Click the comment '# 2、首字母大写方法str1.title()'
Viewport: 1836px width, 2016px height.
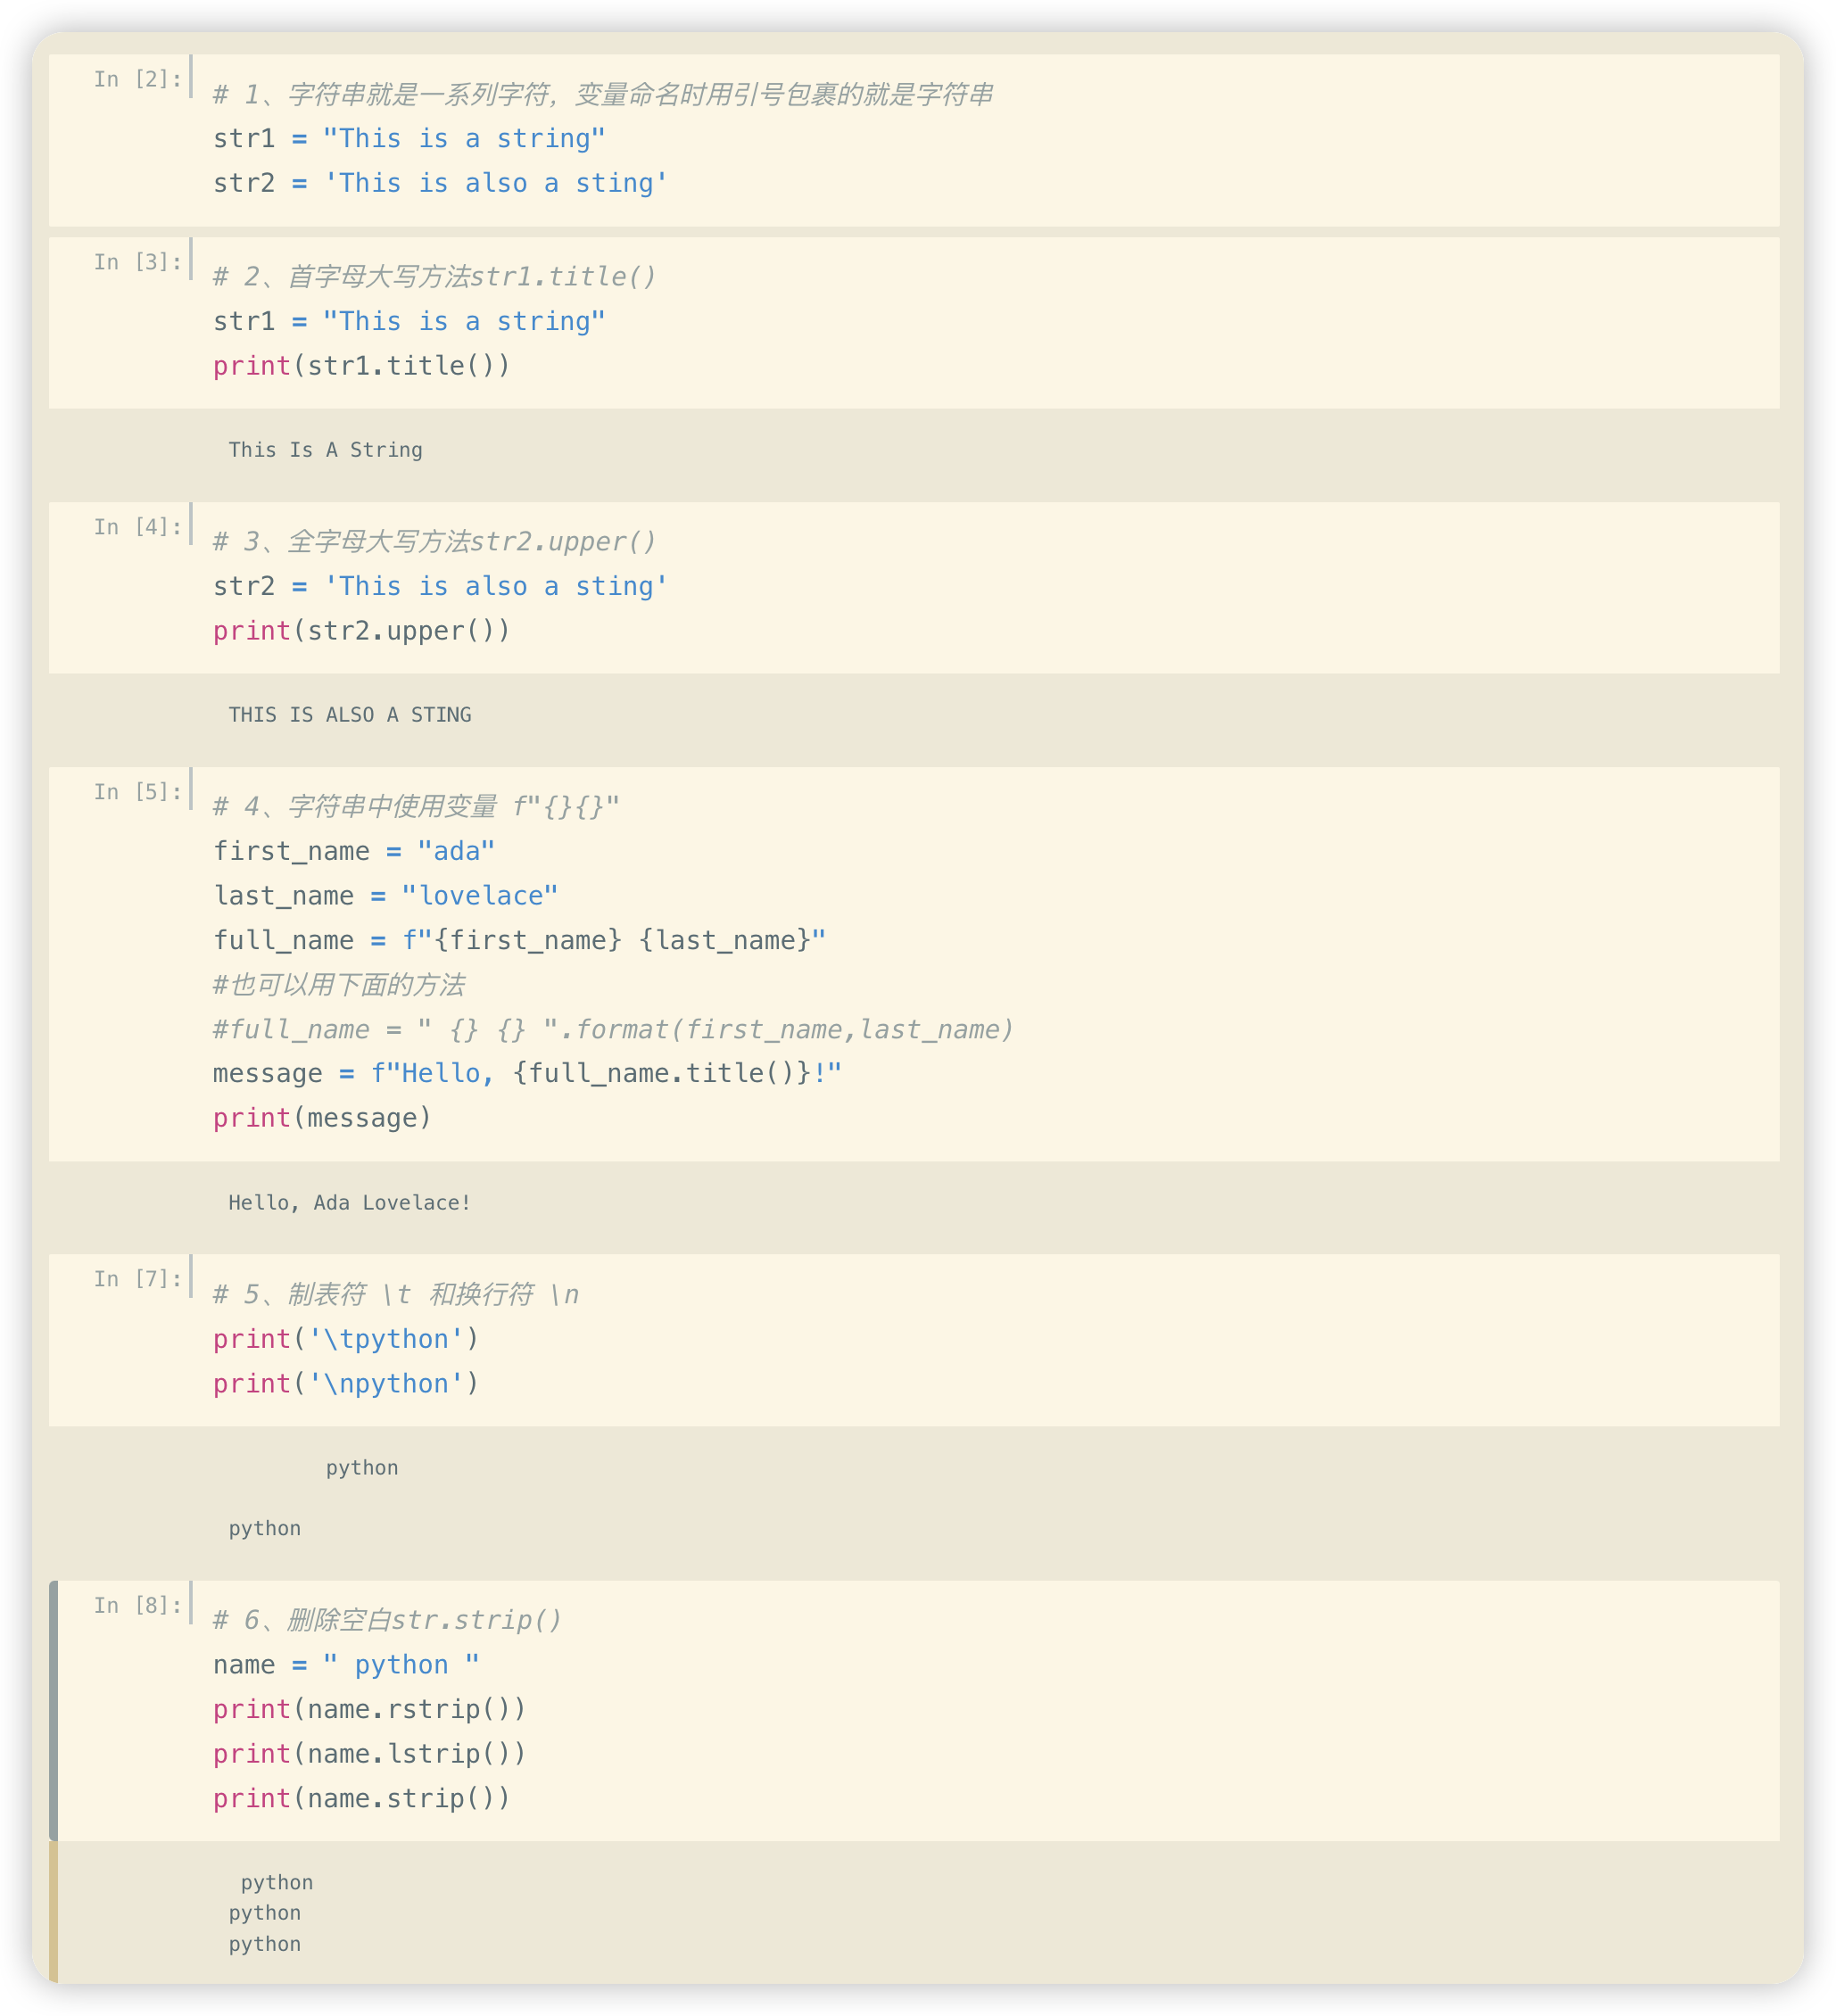tap(434, 277)
